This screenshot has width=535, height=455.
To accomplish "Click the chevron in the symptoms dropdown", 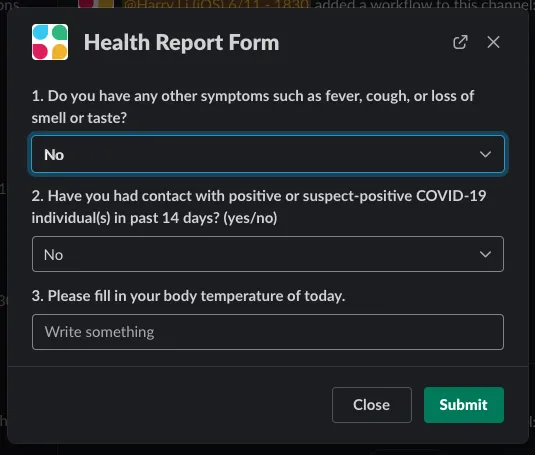I will click(485, 155).
